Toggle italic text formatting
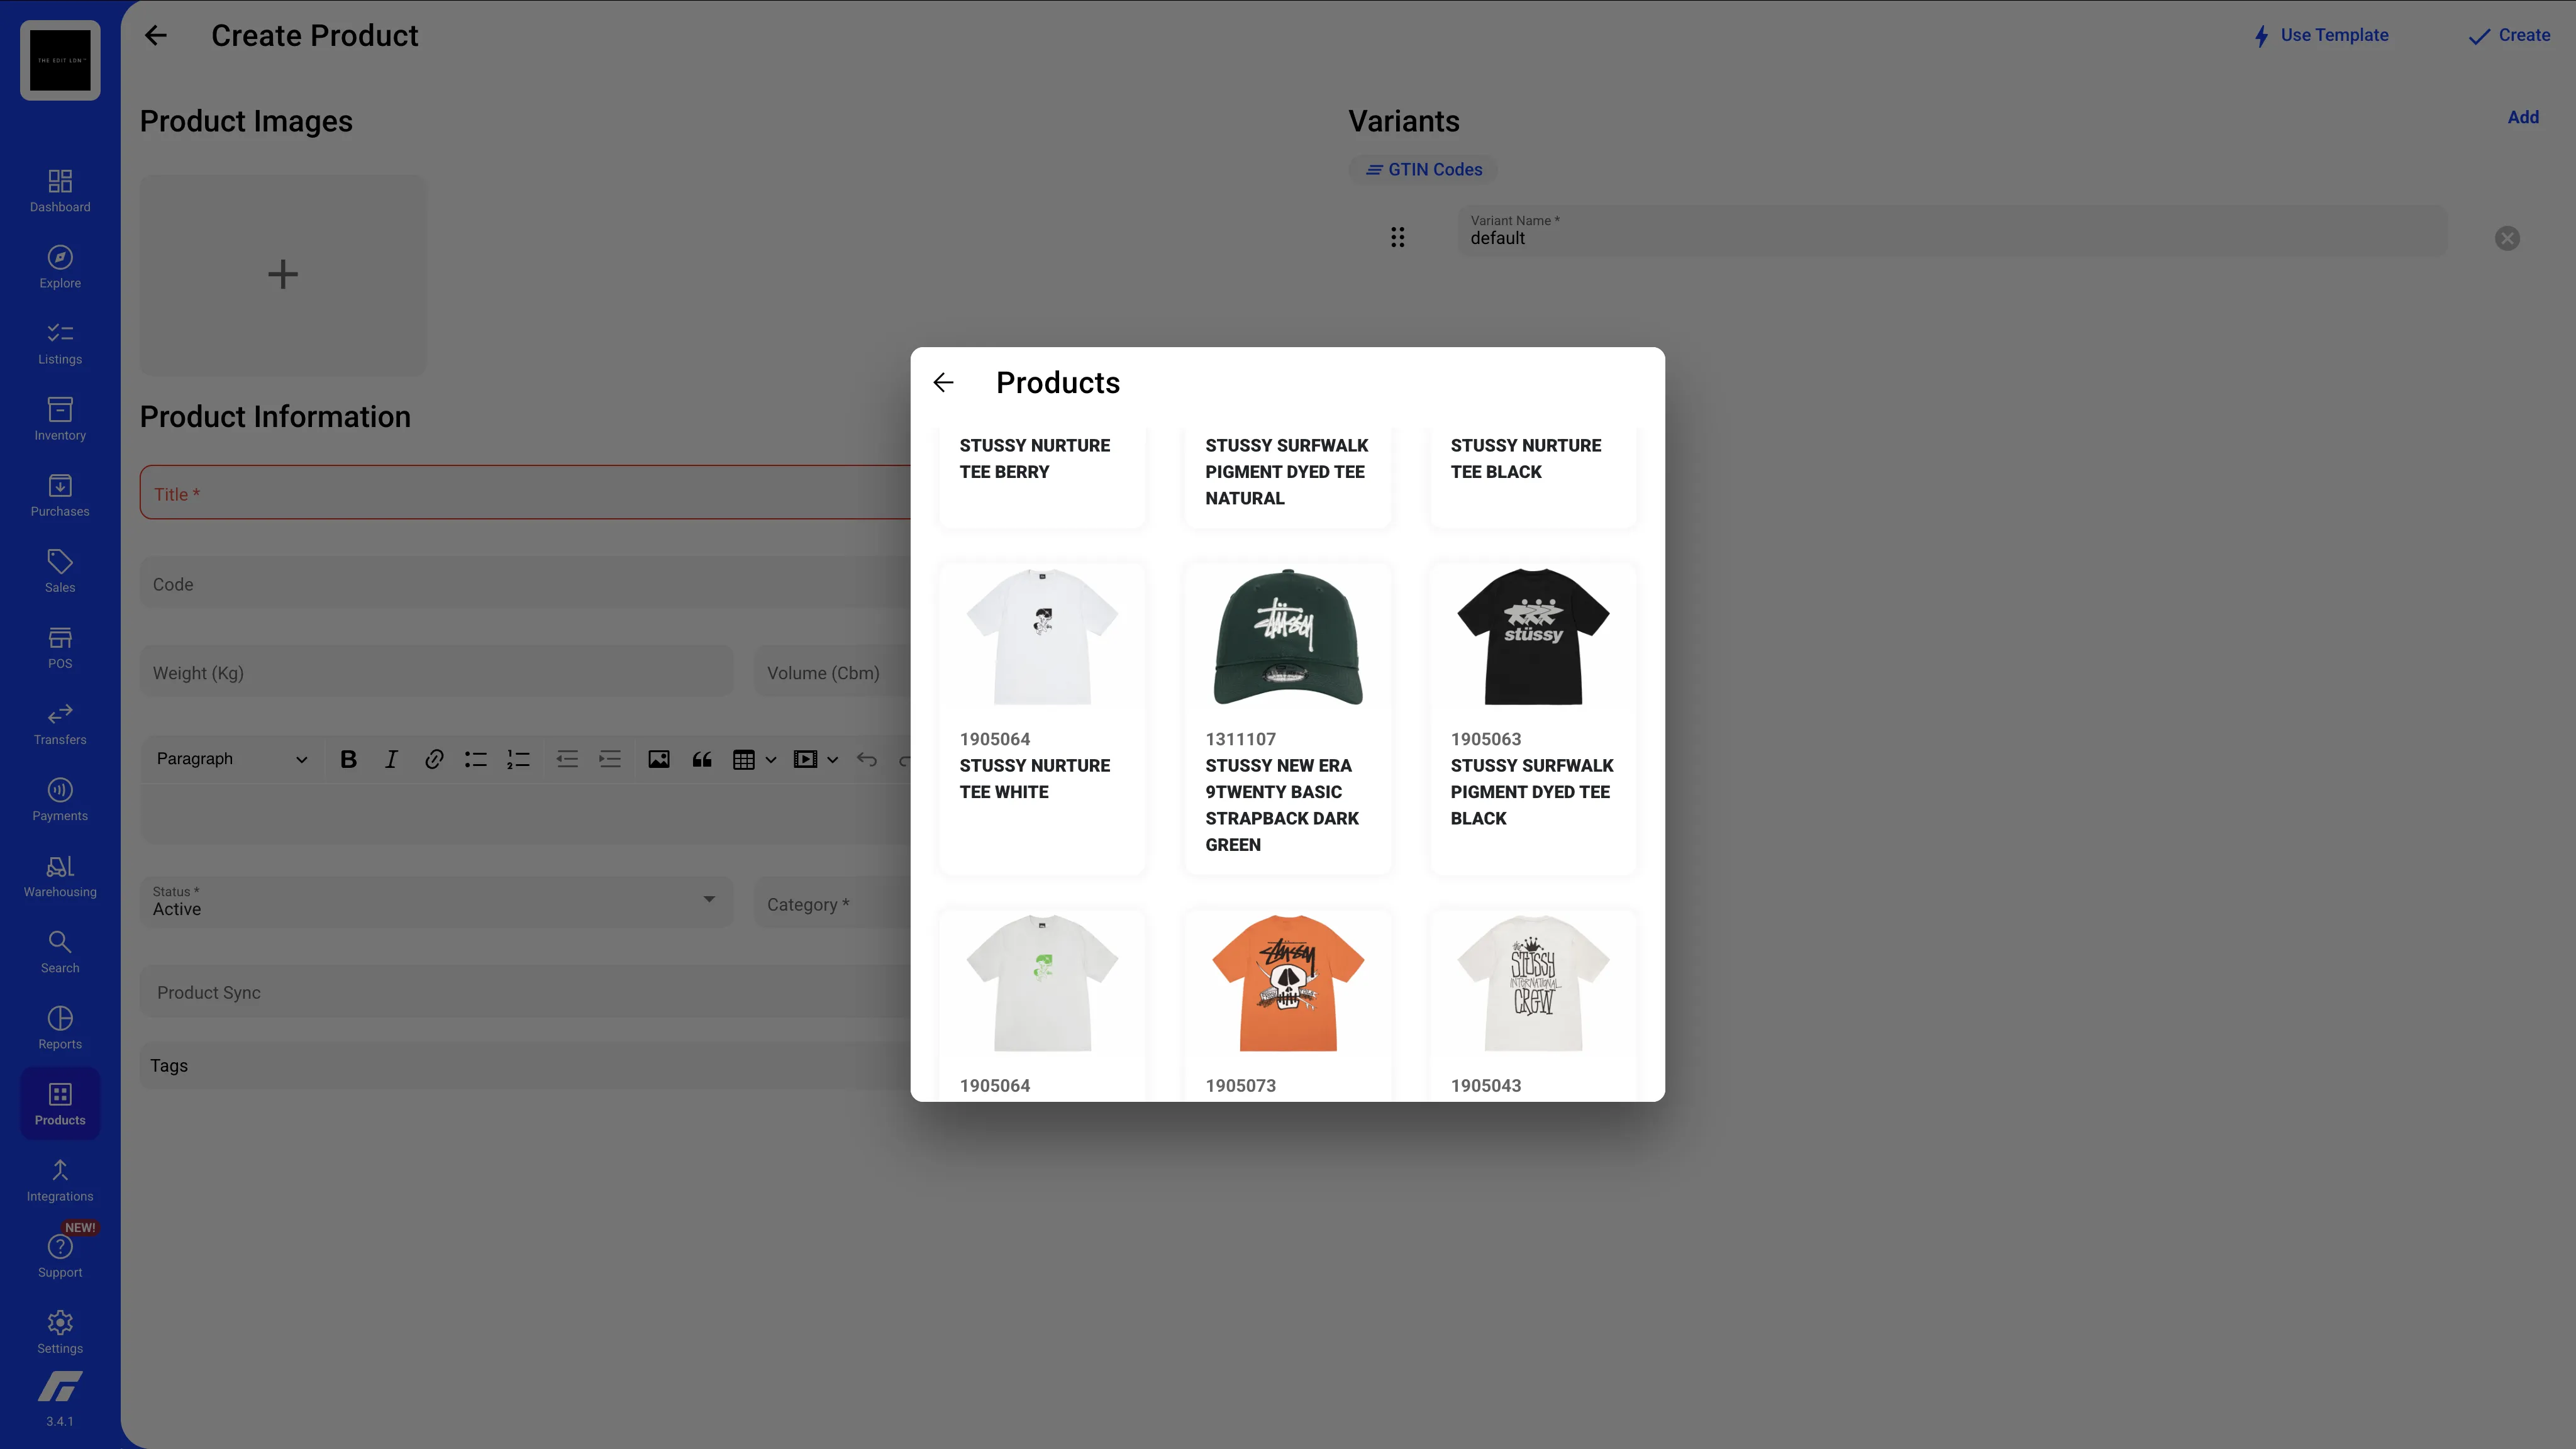This screenshot has height=1449, width=2576. point(391,759)
